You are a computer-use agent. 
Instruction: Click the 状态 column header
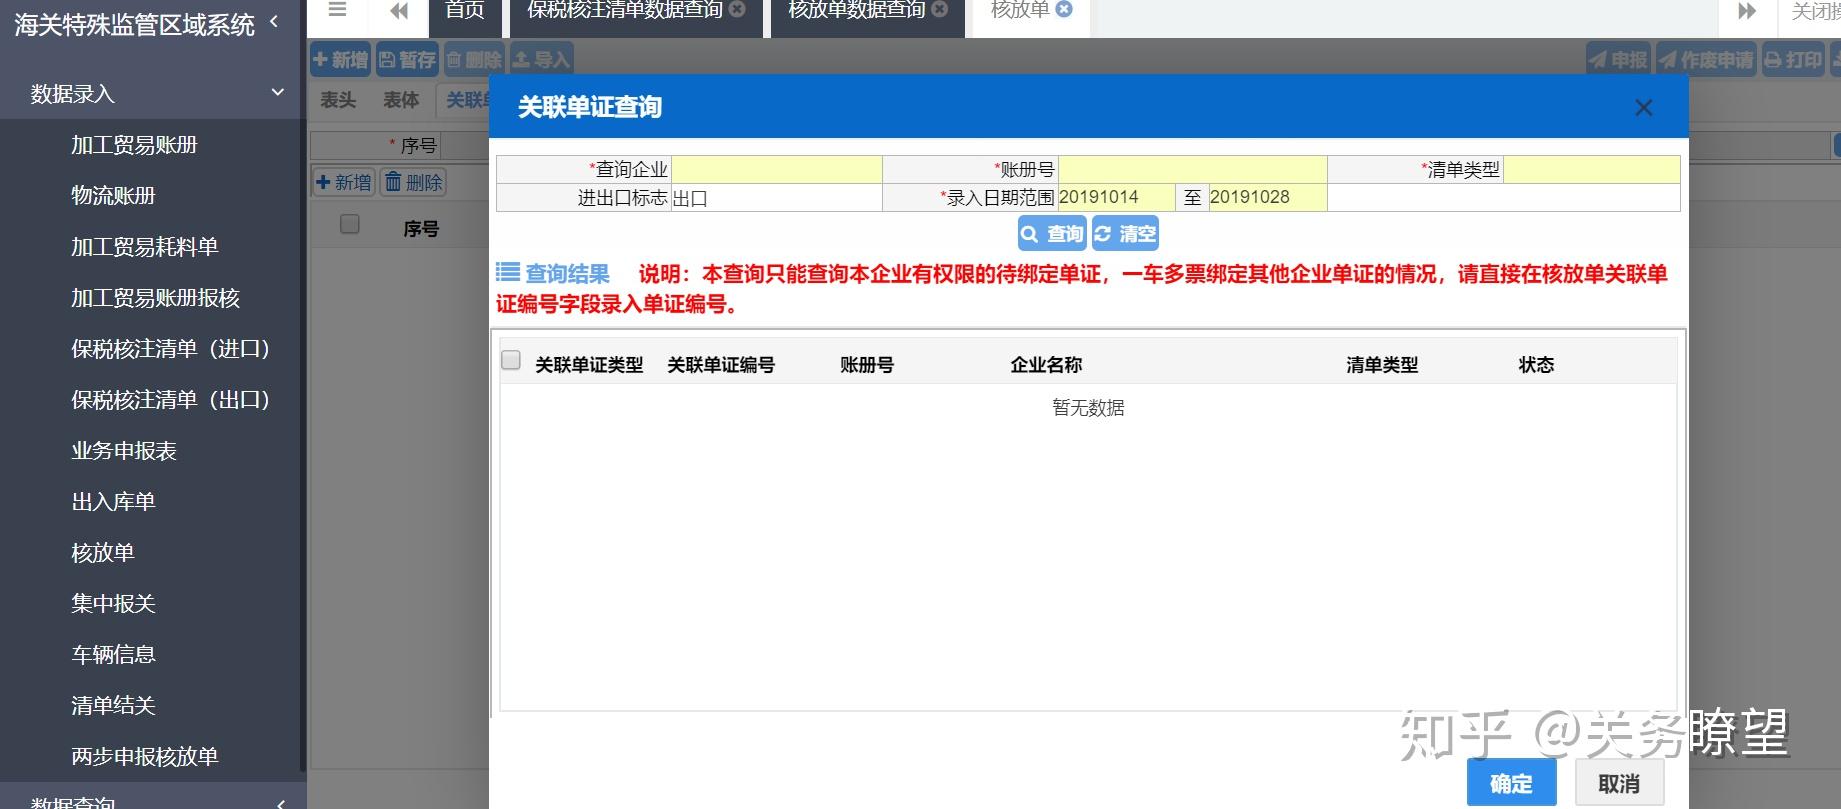pos(1536,365)
